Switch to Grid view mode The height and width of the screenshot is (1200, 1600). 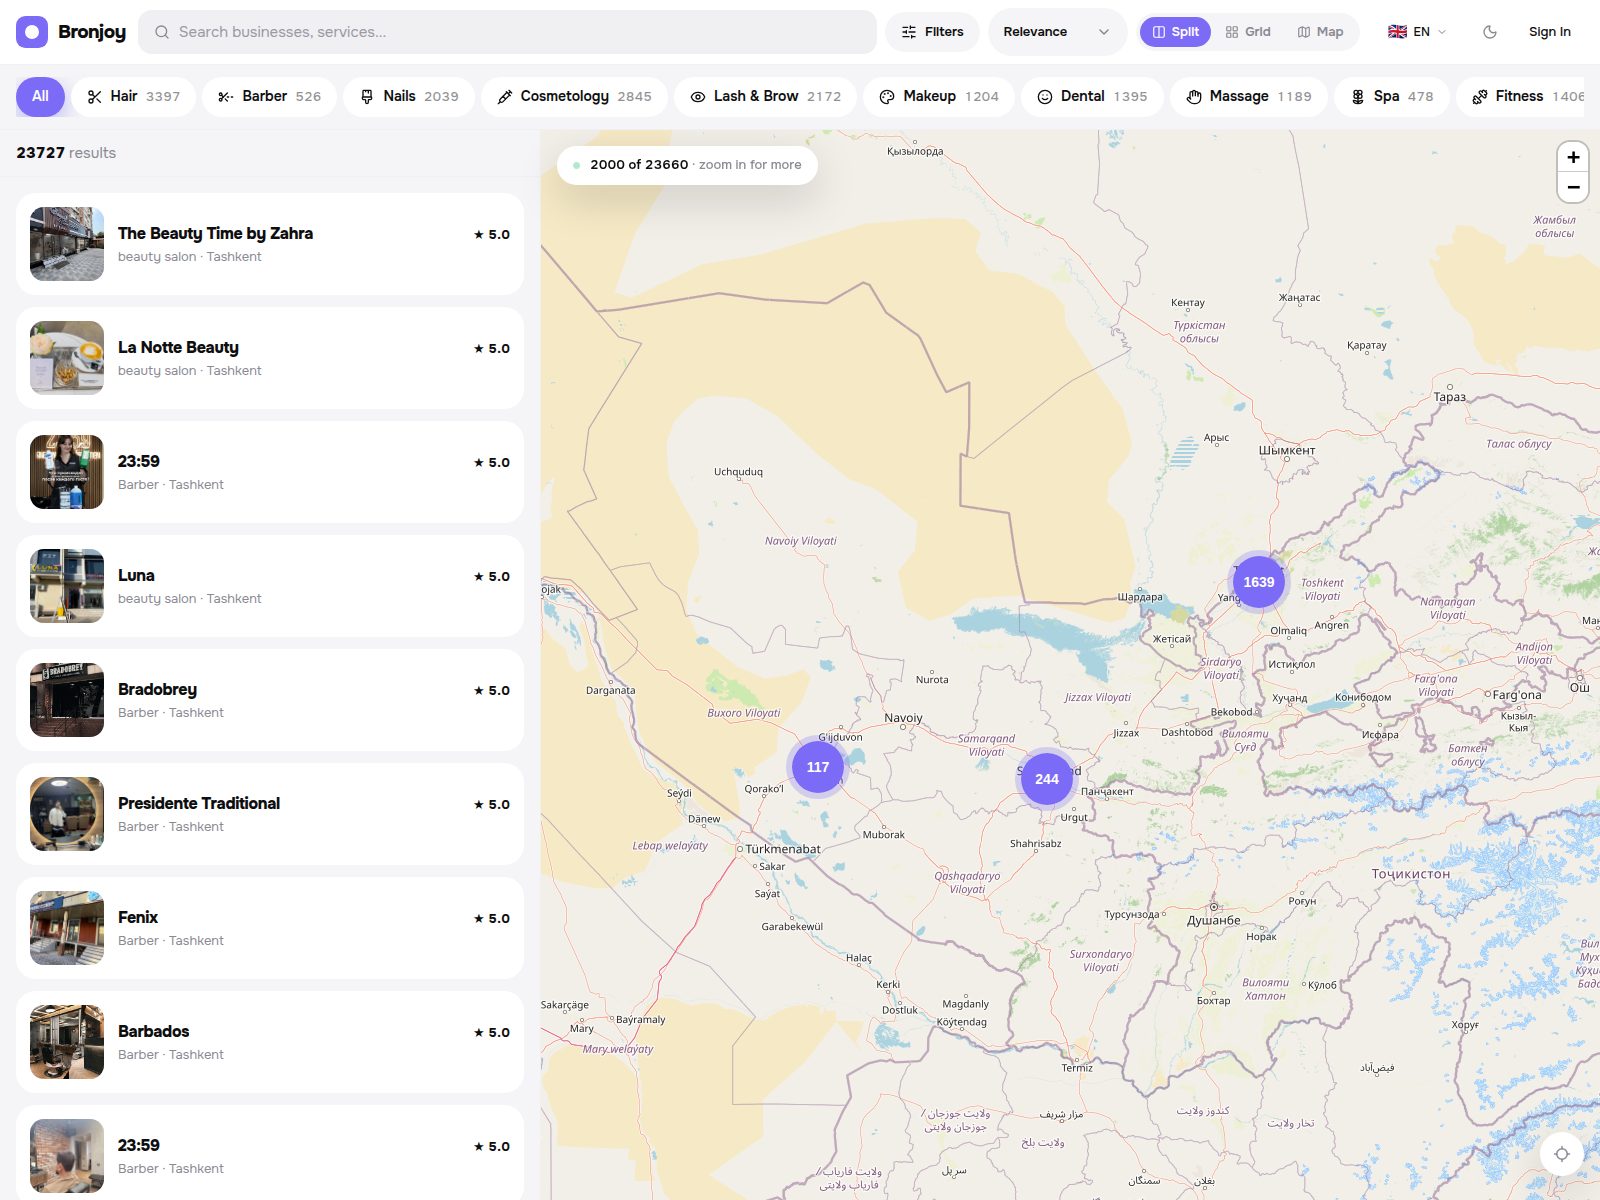1247,32
